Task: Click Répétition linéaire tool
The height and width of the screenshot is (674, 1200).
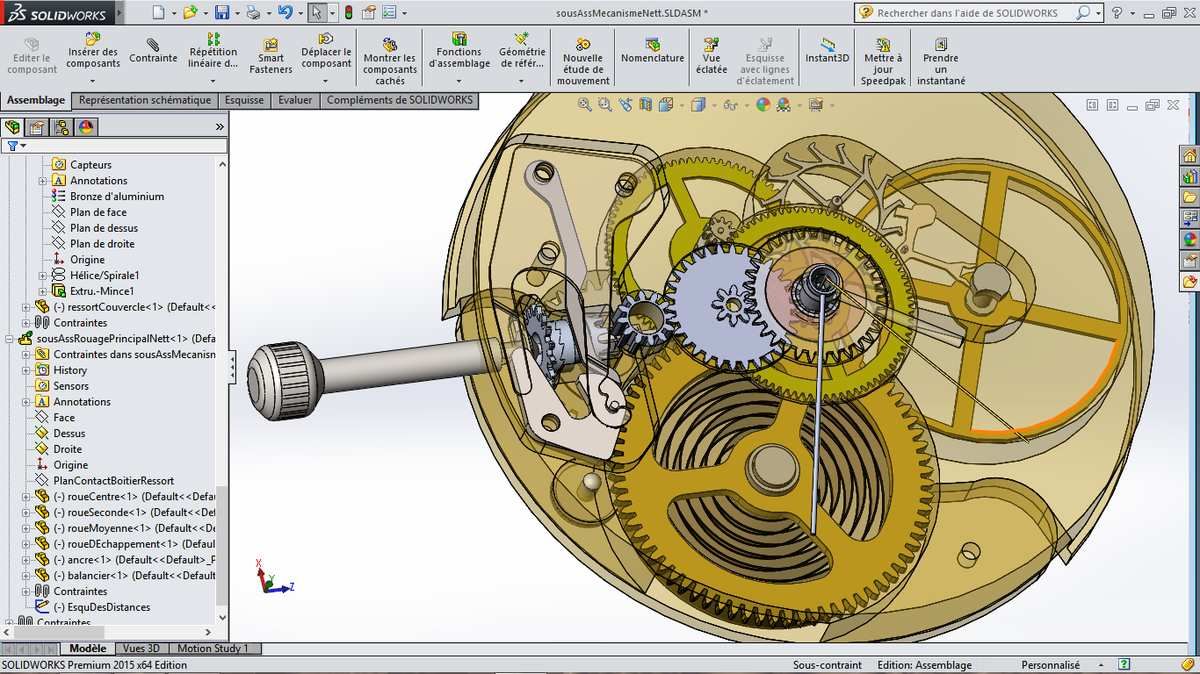Action: (x=213, y=51)
